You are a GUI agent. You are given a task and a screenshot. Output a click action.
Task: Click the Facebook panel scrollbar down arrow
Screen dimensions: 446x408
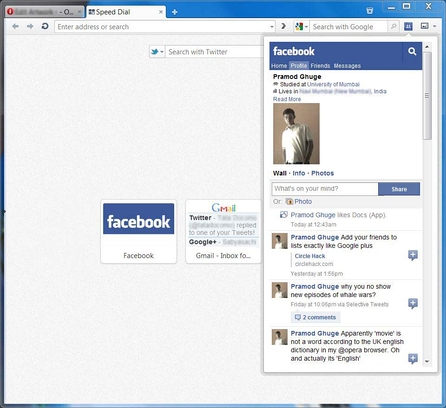click(427, 362)
